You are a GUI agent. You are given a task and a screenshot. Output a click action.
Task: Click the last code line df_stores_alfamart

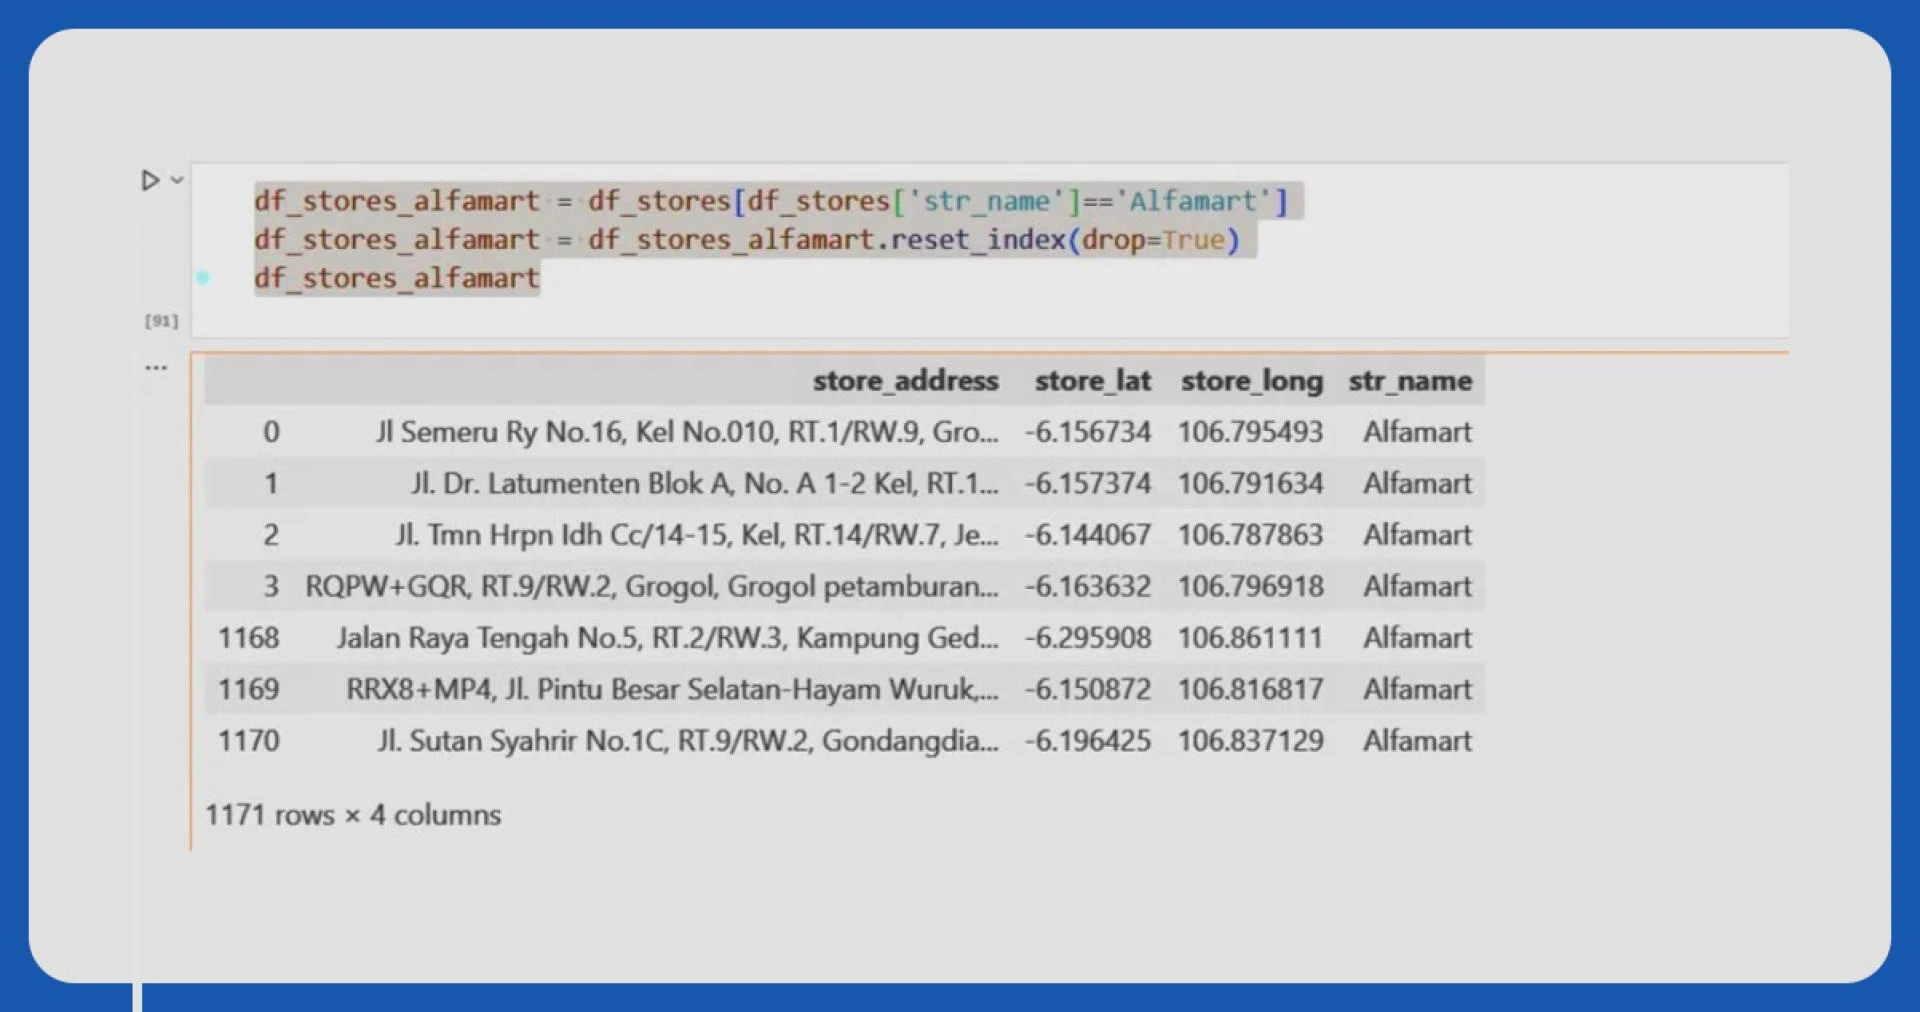click(396, 278)
